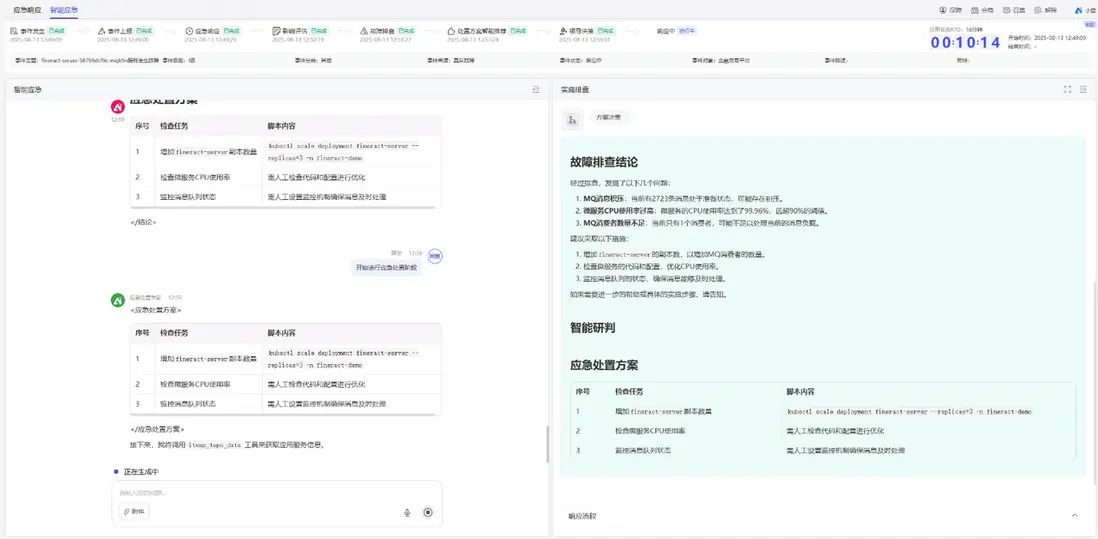
Task: Click the </应急处置方案> closing tag text in the chat
Action: point(158,429)
